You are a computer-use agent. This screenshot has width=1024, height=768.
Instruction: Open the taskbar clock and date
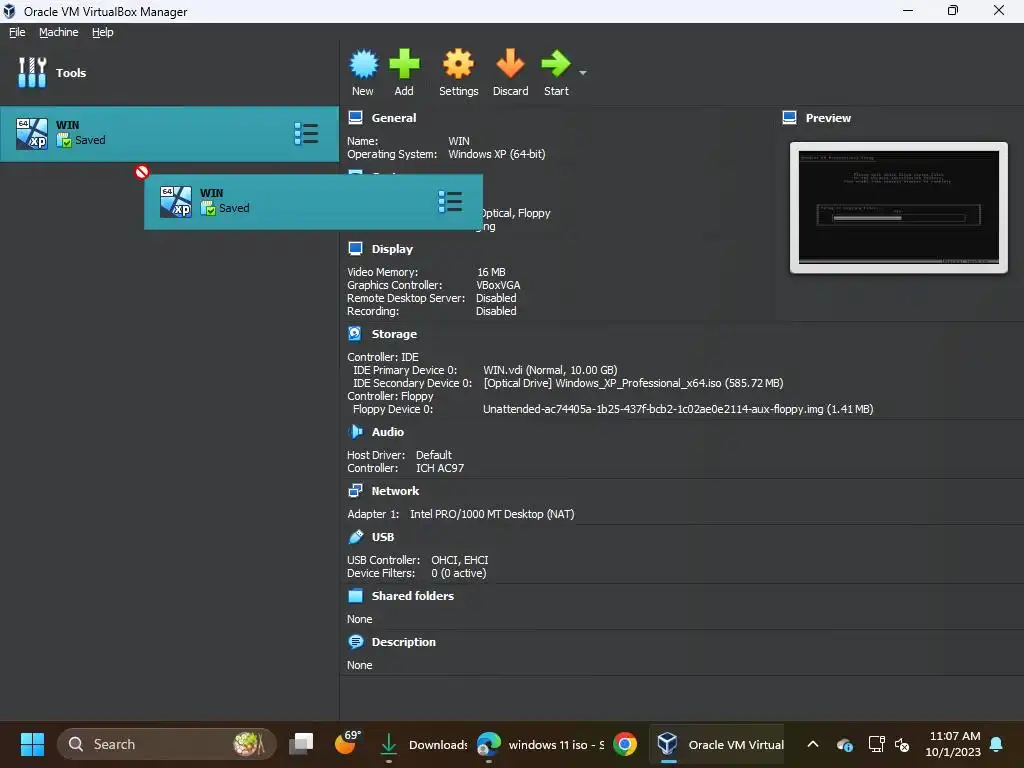click(x=953, y=744)
